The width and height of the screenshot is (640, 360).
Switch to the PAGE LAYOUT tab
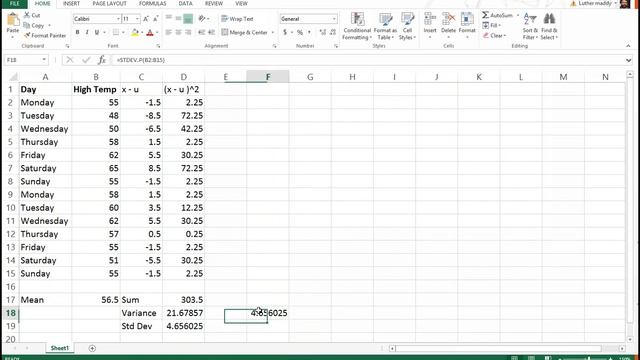point(109,4)
